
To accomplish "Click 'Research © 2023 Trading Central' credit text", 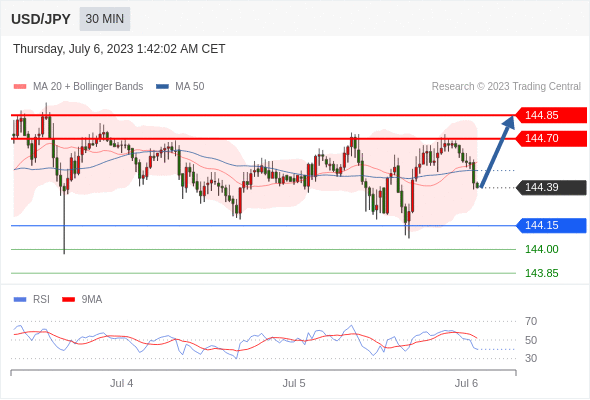I will (506, 87).
